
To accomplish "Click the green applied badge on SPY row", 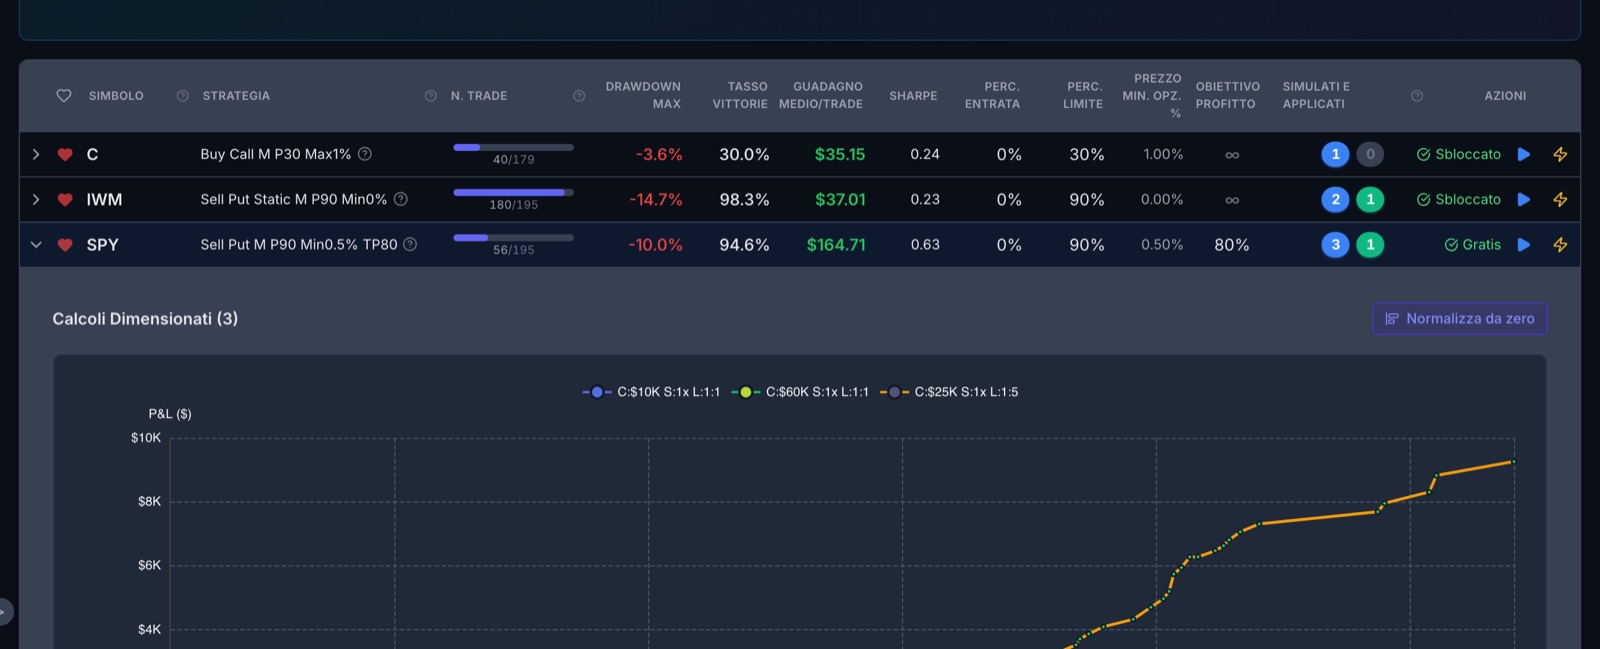I will (x=1370, y=244).
